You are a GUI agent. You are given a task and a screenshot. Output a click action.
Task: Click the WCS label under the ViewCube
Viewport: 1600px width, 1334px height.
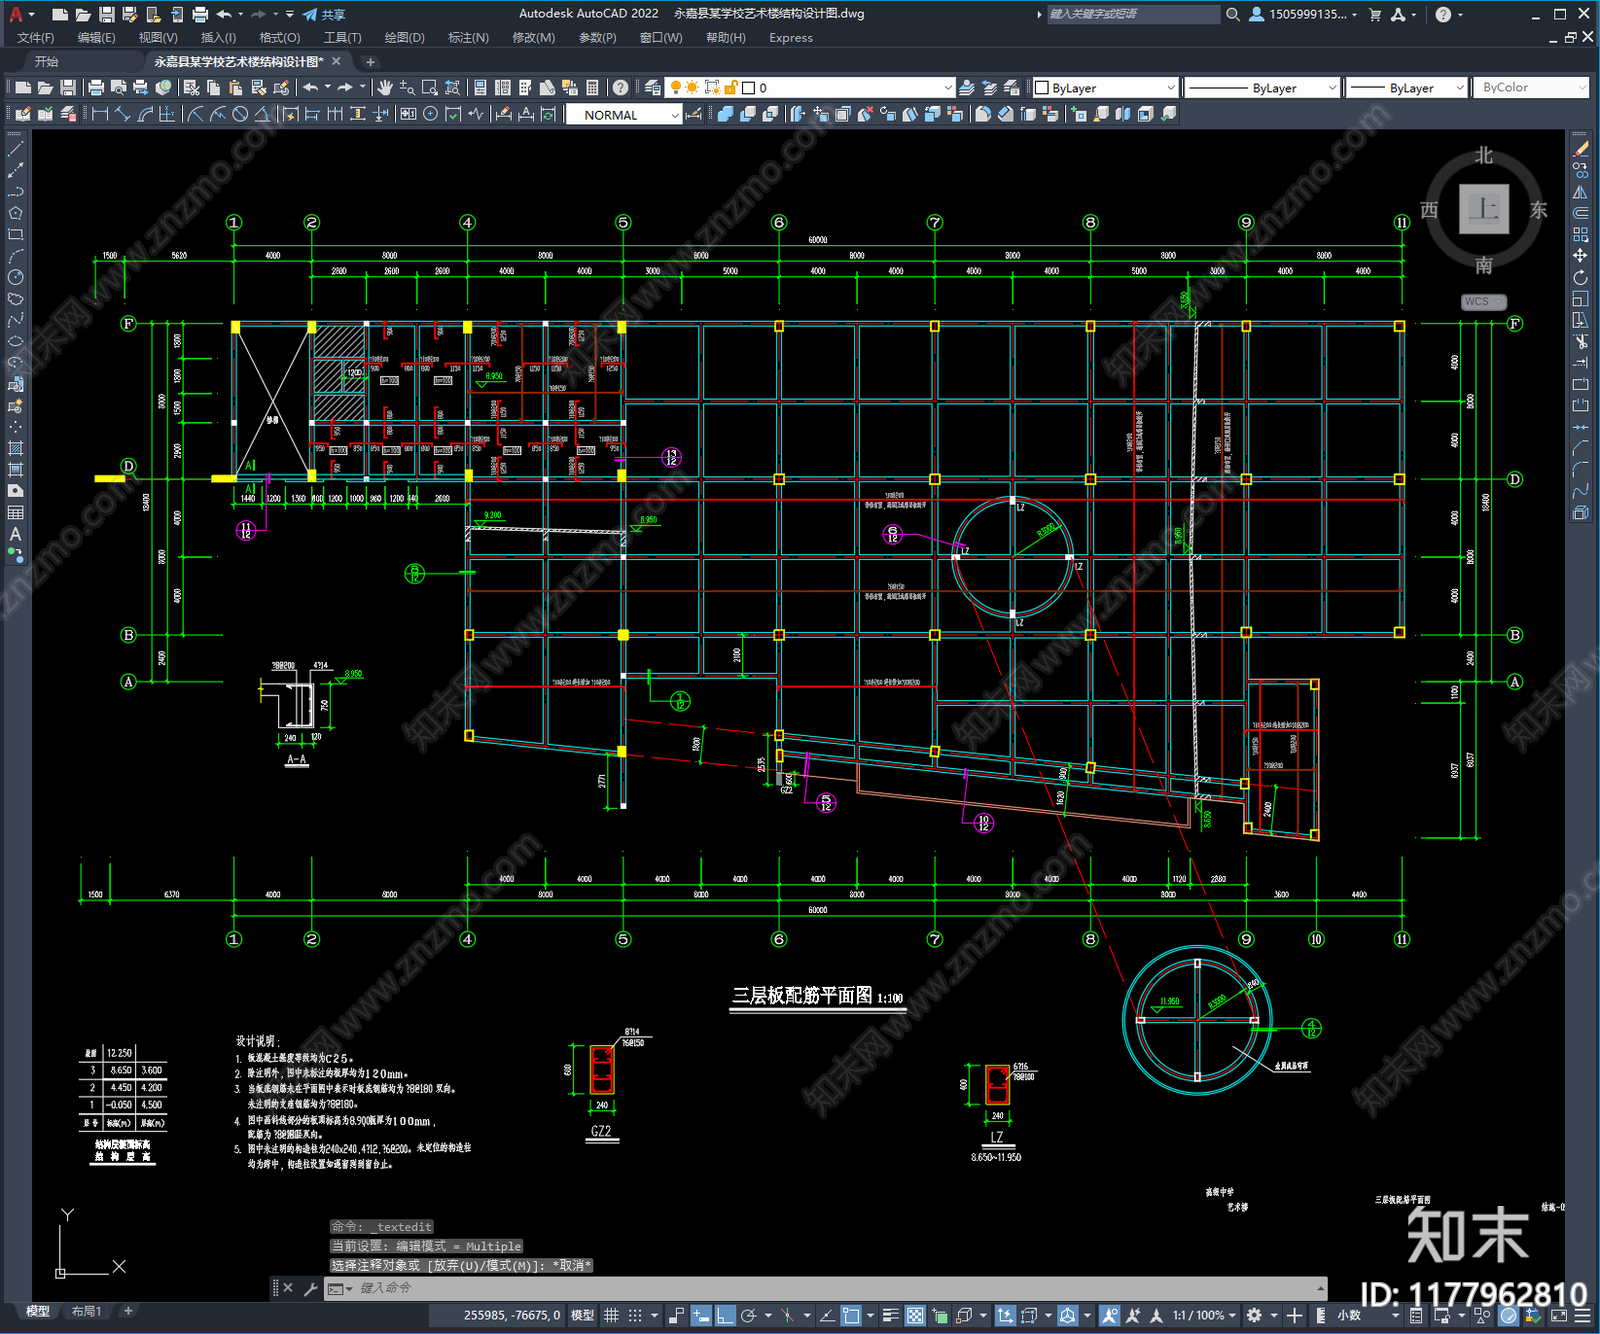pos(1483,302)
